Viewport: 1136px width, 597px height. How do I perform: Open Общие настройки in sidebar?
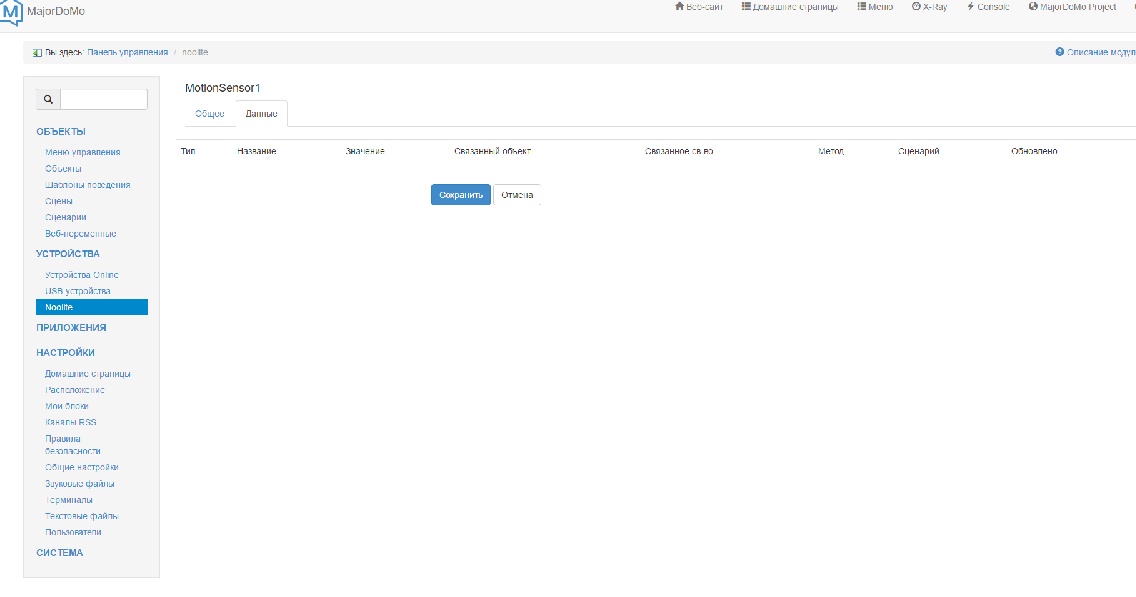click(82, 467)
